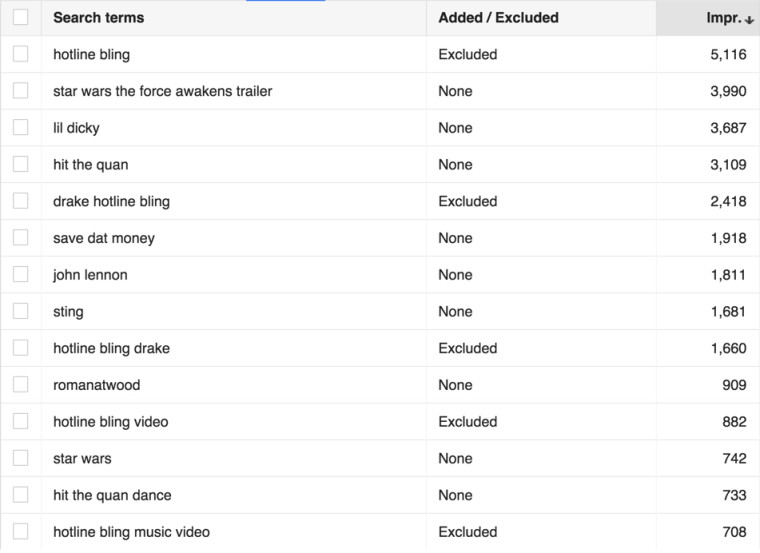
Task: Select the 'sting' row checkbox
Action: point(20,311)
